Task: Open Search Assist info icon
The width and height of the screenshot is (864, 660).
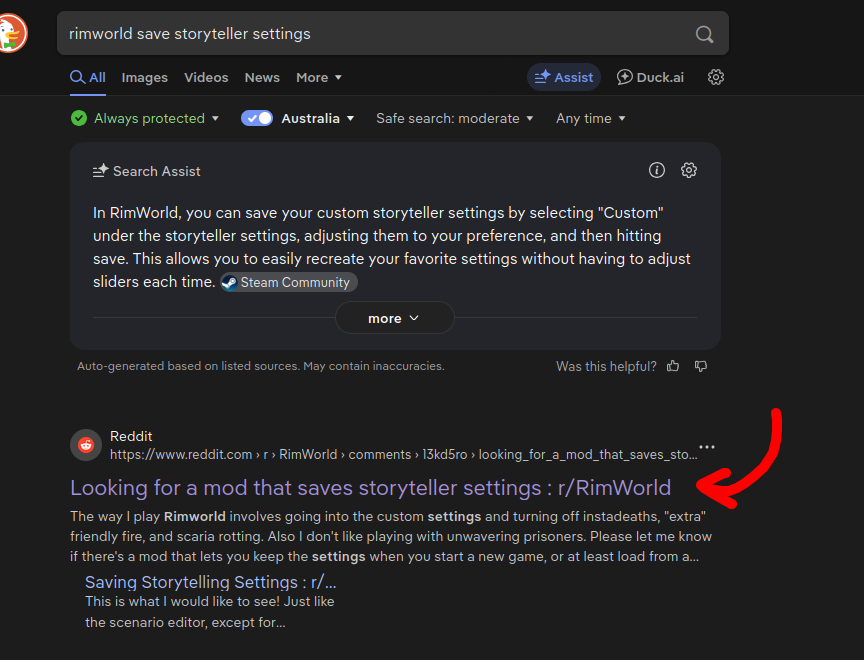Action: (x=656, y=170)
